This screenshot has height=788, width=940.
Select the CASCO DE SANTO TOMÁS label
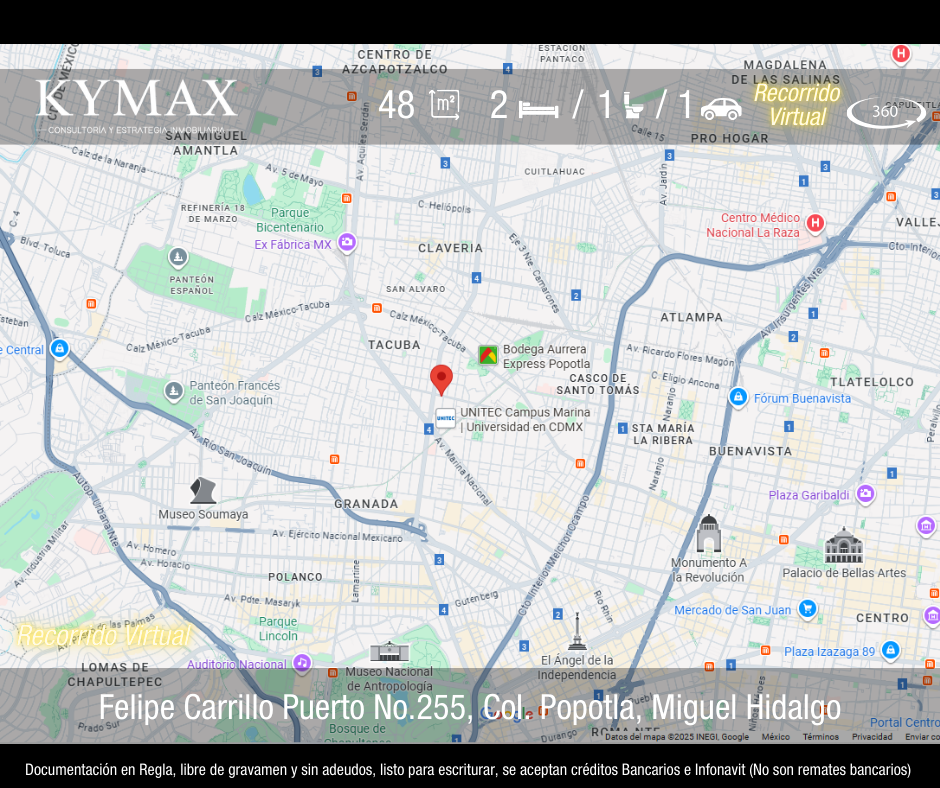coord(598,384)
